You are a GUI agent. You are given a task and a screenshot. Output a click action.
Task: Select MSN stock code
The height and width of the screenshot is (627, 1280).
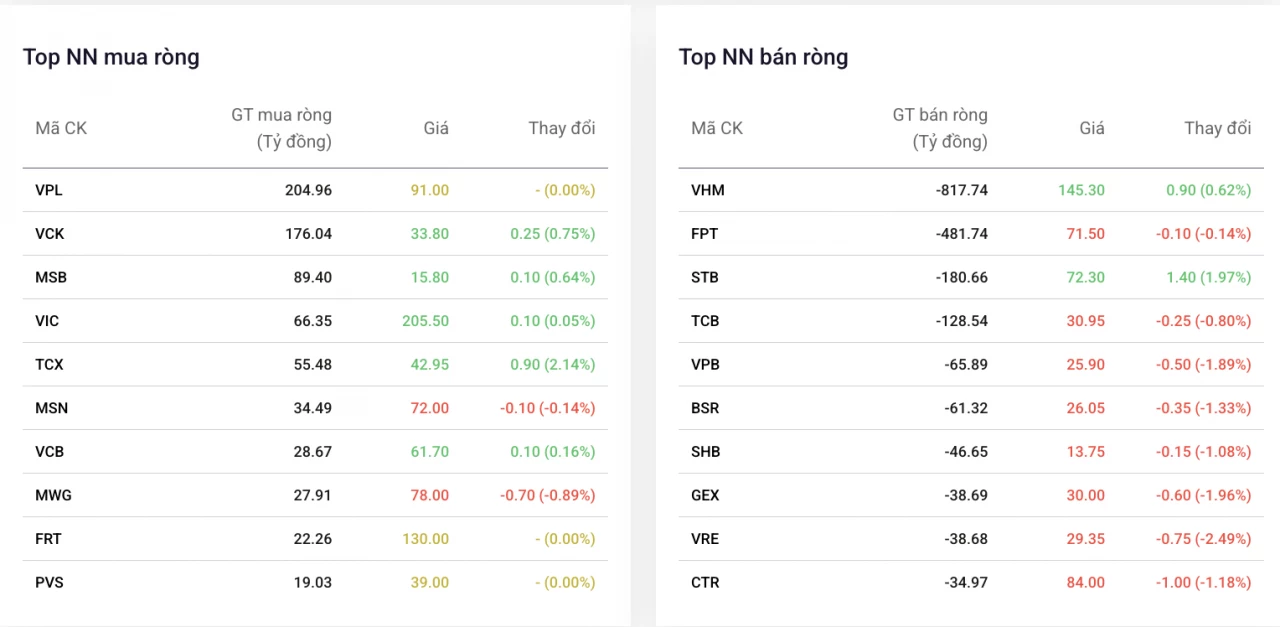[51, 408]
